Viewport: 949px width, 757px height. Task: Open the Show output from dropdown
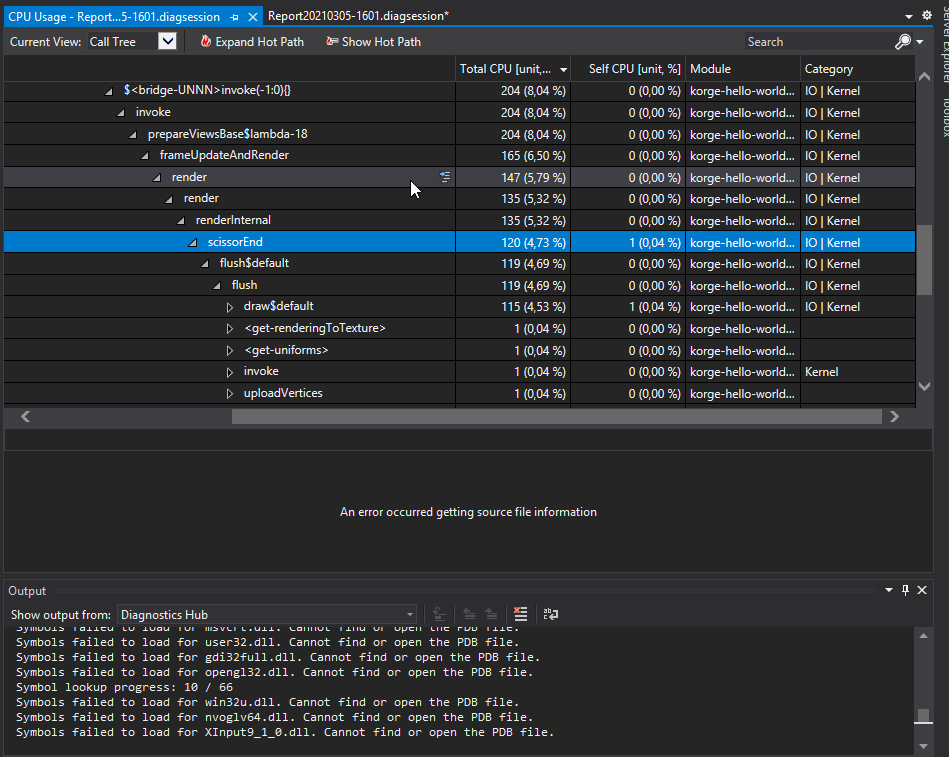tap(267, 614)
